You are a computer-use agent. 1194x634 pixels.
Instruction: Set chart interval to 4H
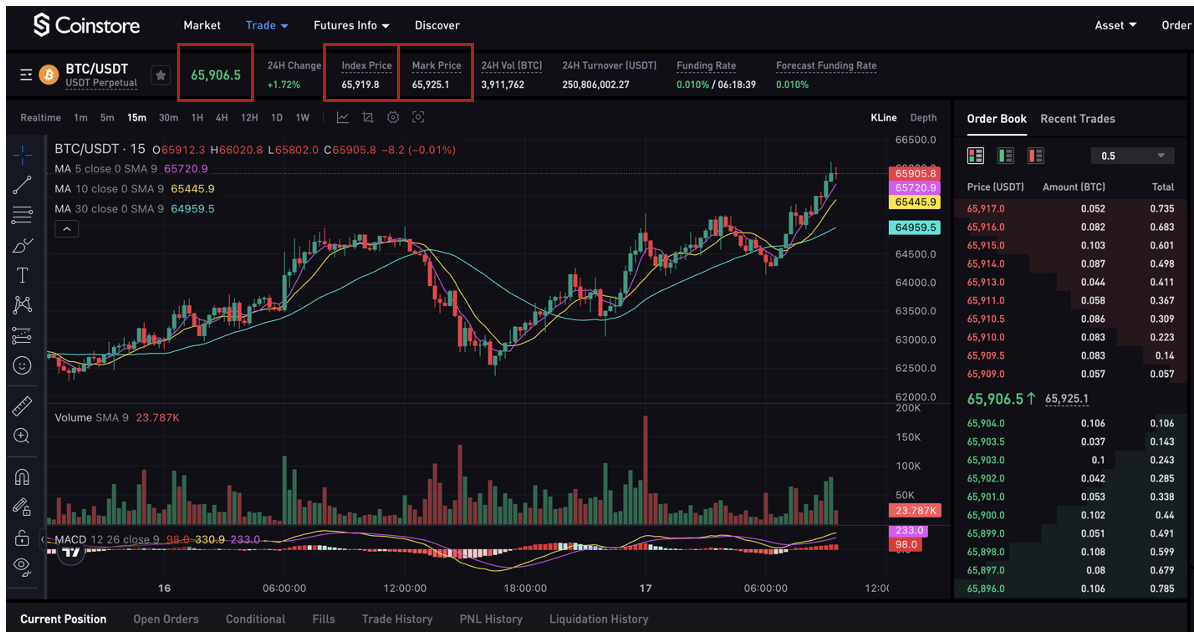[222, 117]
